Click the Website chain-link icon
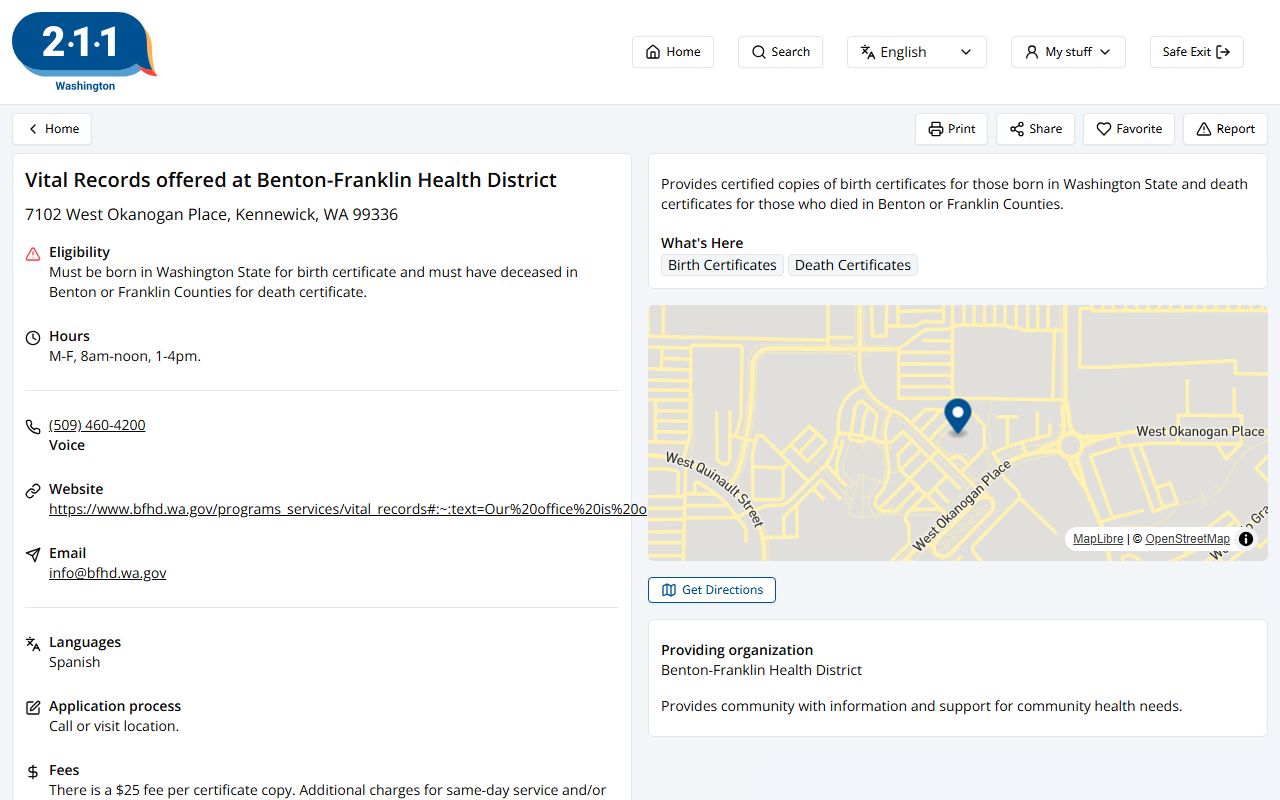This screenshot has width=1280, height=800. click(x=33, y=491)
